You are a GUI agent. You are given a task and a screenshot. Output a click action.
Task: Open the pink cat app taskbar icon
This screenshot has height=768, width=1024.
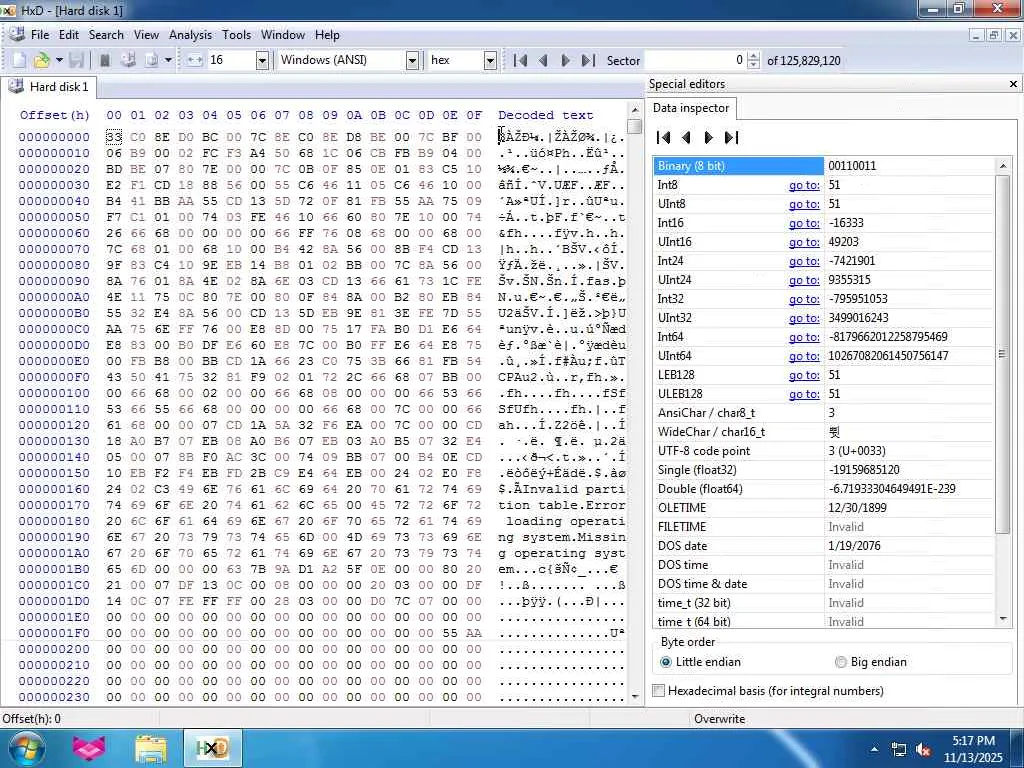pyautogui.click(x=89, y=748)
